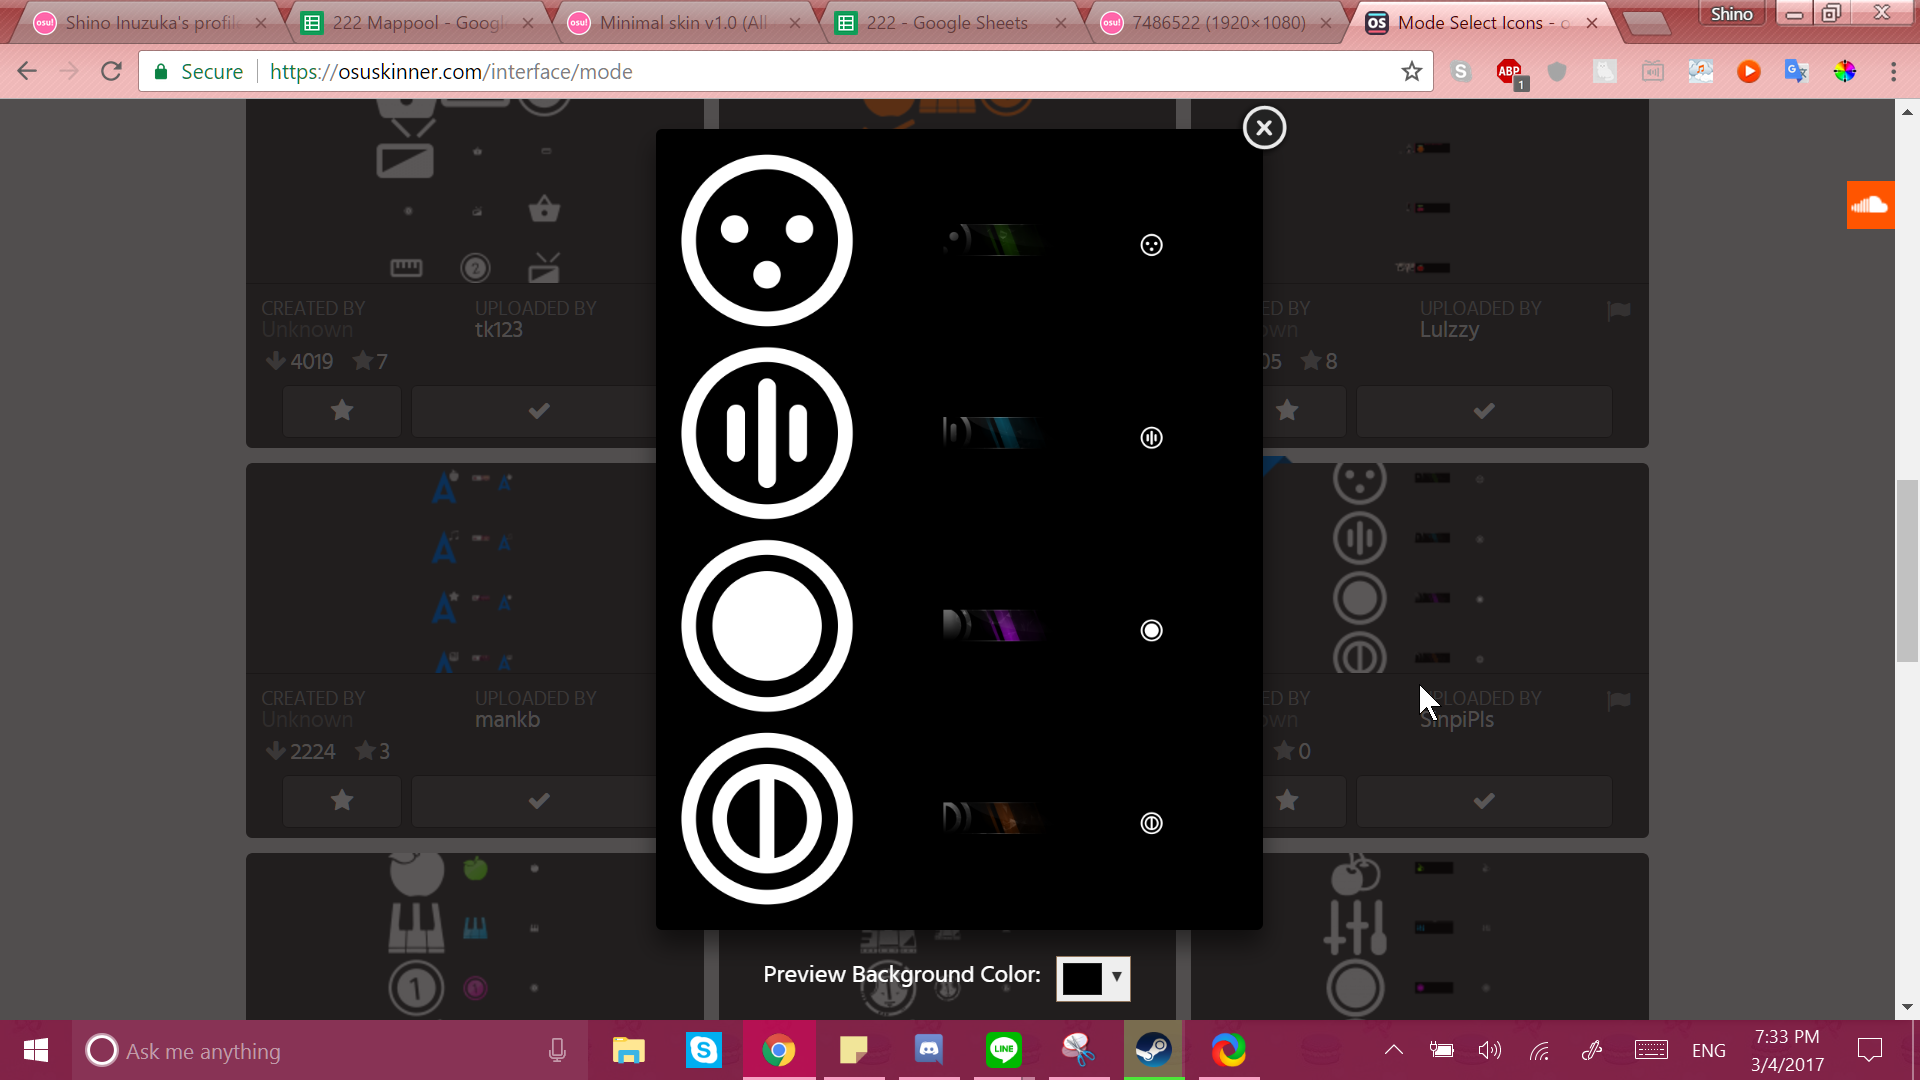The image size is (1920, 1080).
Task: Toggle the checkmark on mankb skin
Action: coord(539,800)
